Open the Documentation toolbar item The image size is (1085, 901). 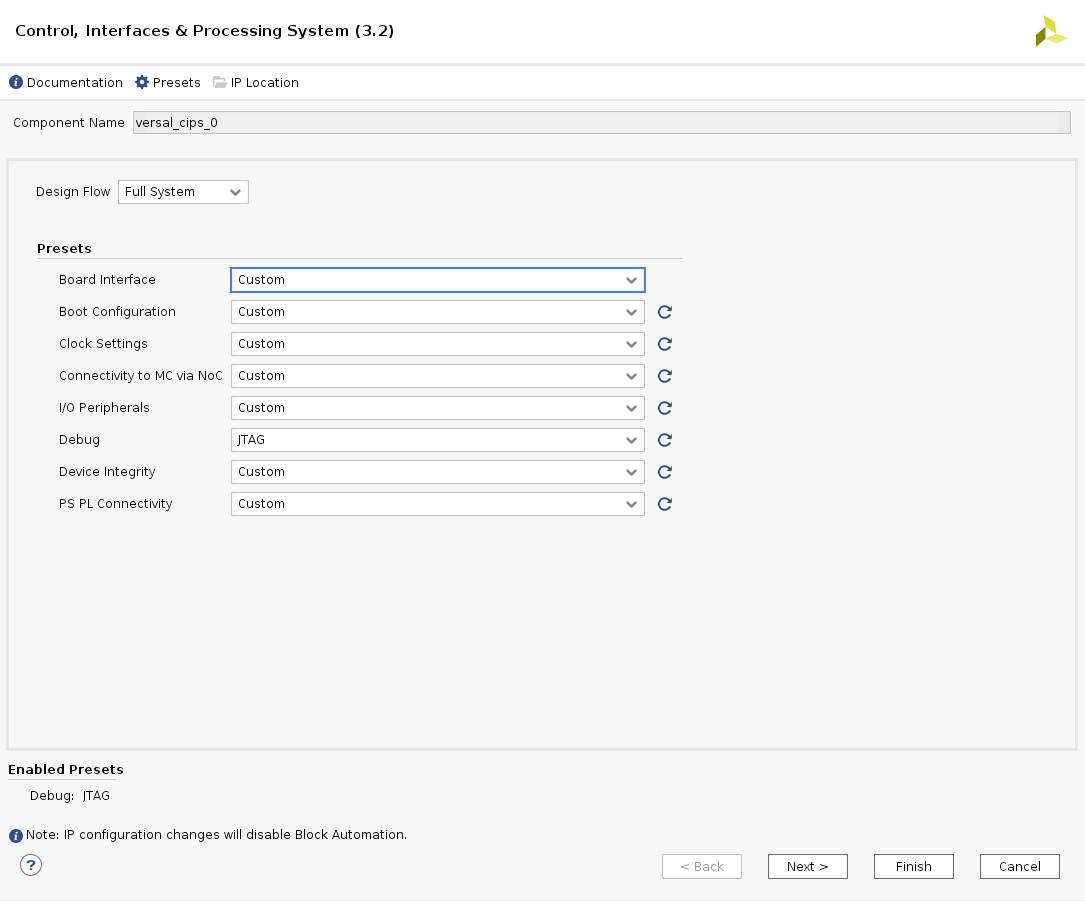point(66,83)
